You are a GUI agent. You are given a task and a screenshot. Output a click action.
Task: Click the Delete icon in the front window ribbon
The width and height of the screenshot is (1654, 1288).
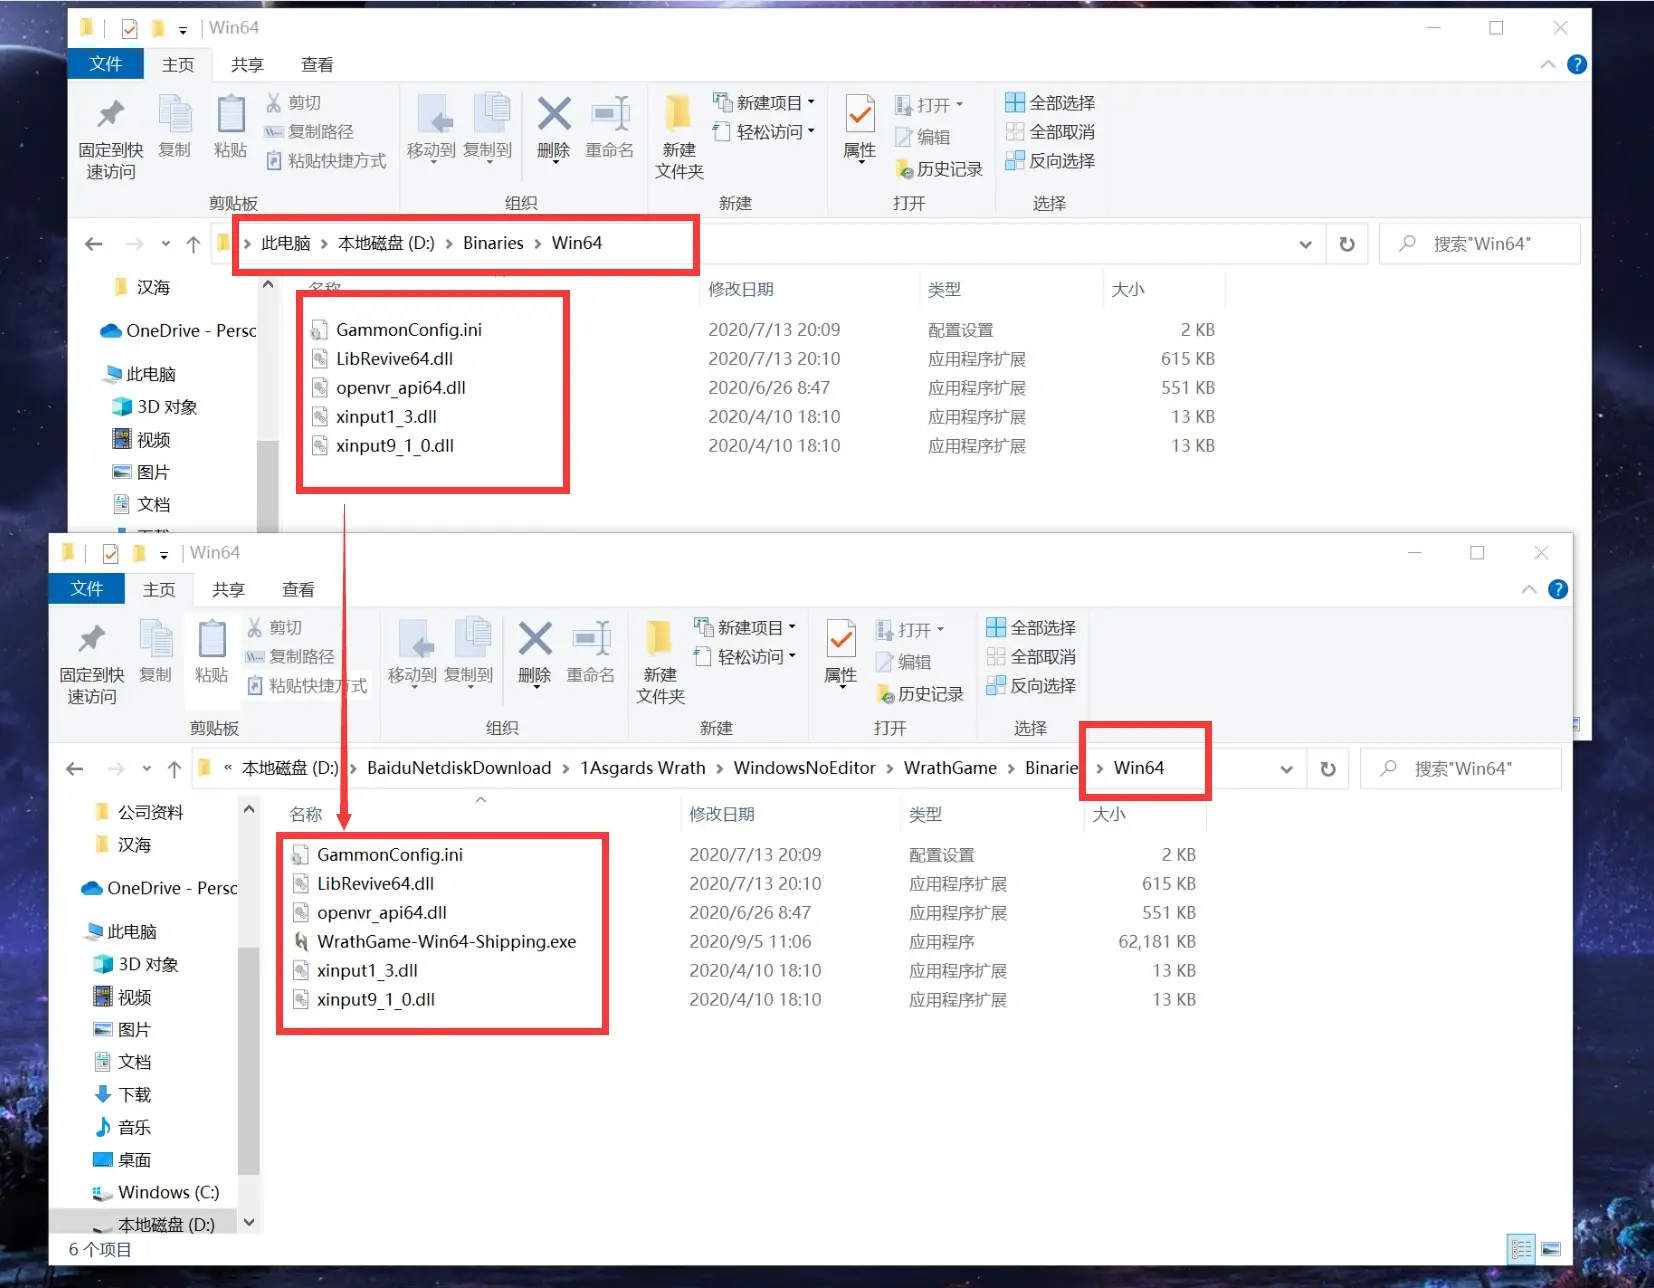pyautogui.click(x=535, y=650)
